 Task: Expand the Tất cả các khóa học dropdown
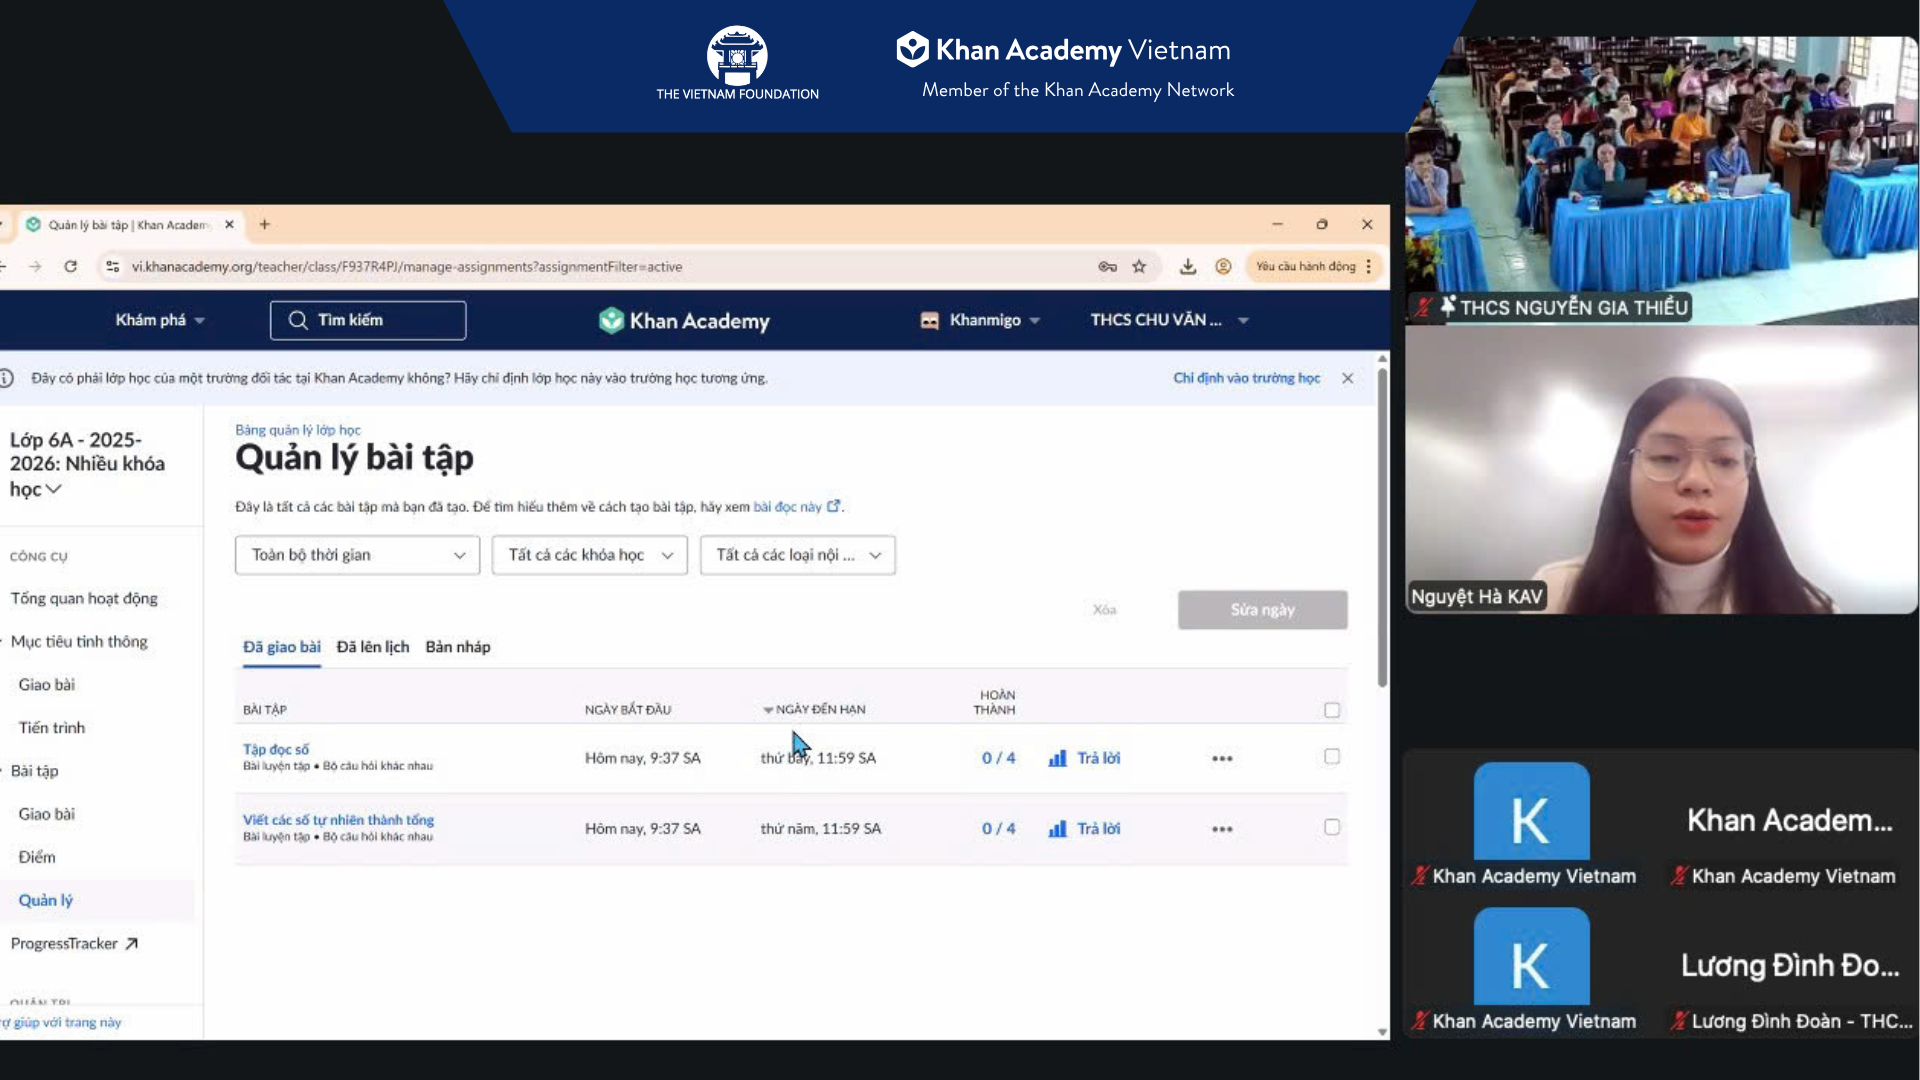coord(589,555)
